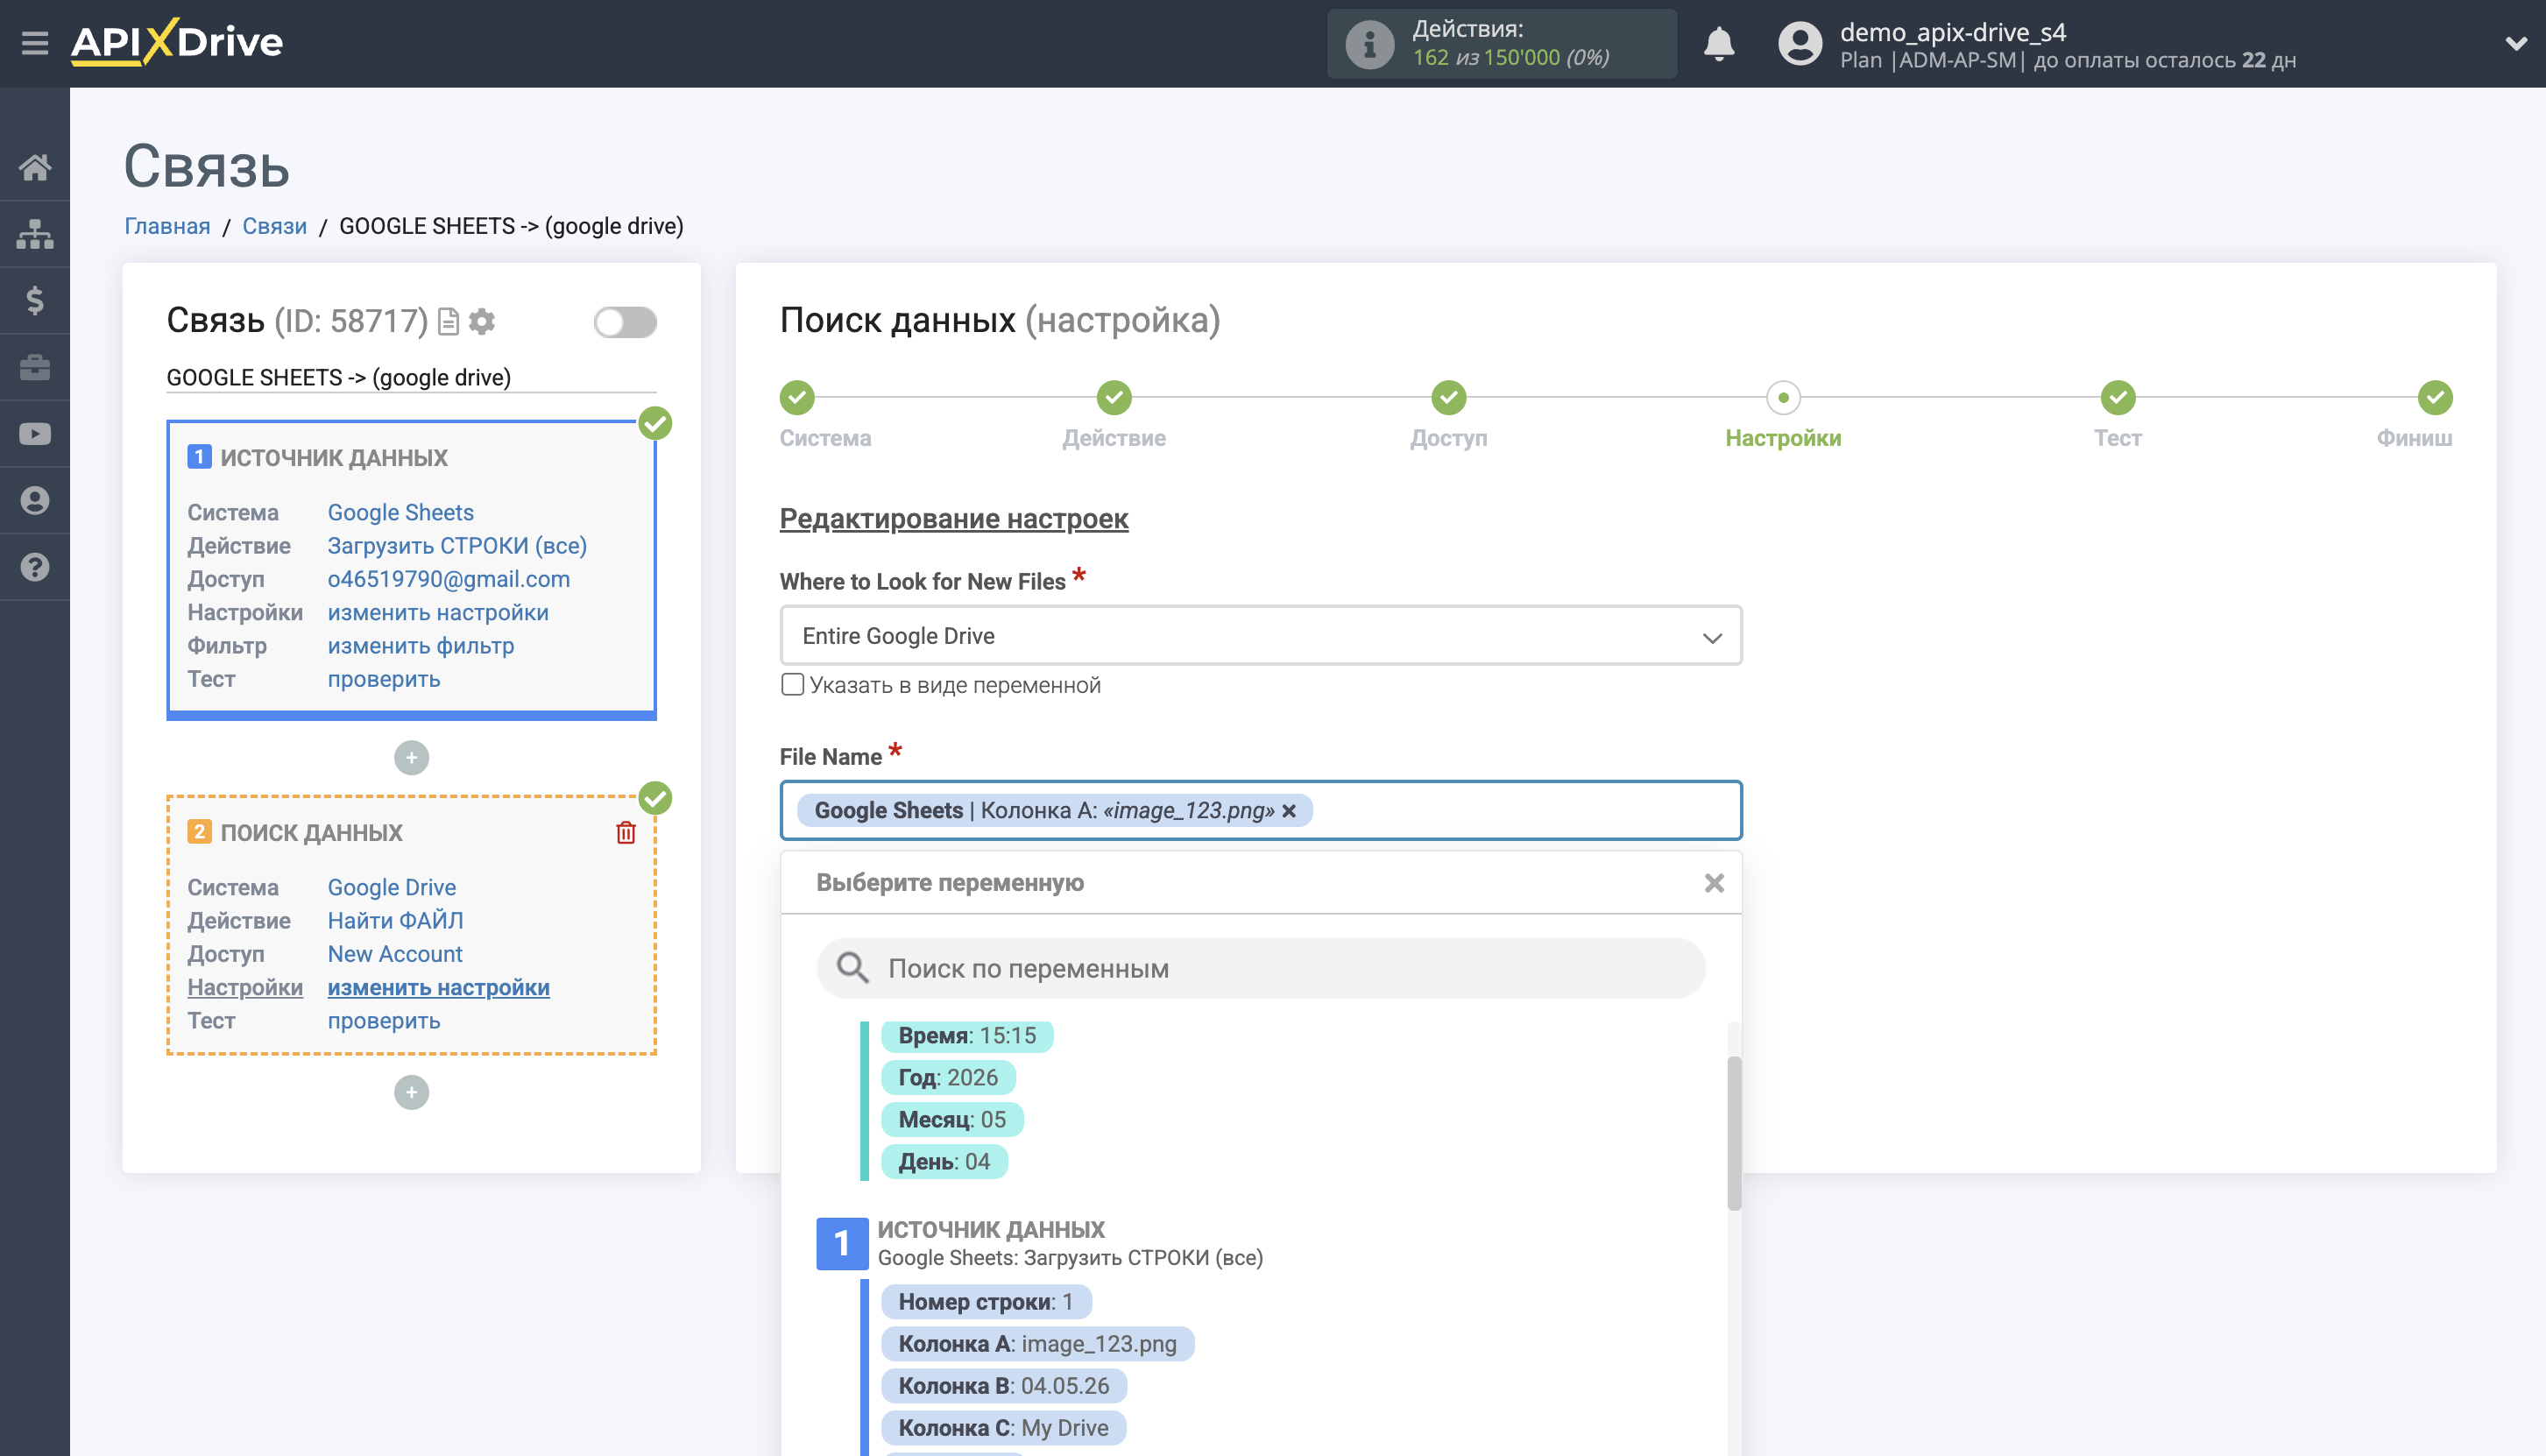Toggle the connection on/off switch
This screenshot has height=1456, width=2546.
click(625, 322)
